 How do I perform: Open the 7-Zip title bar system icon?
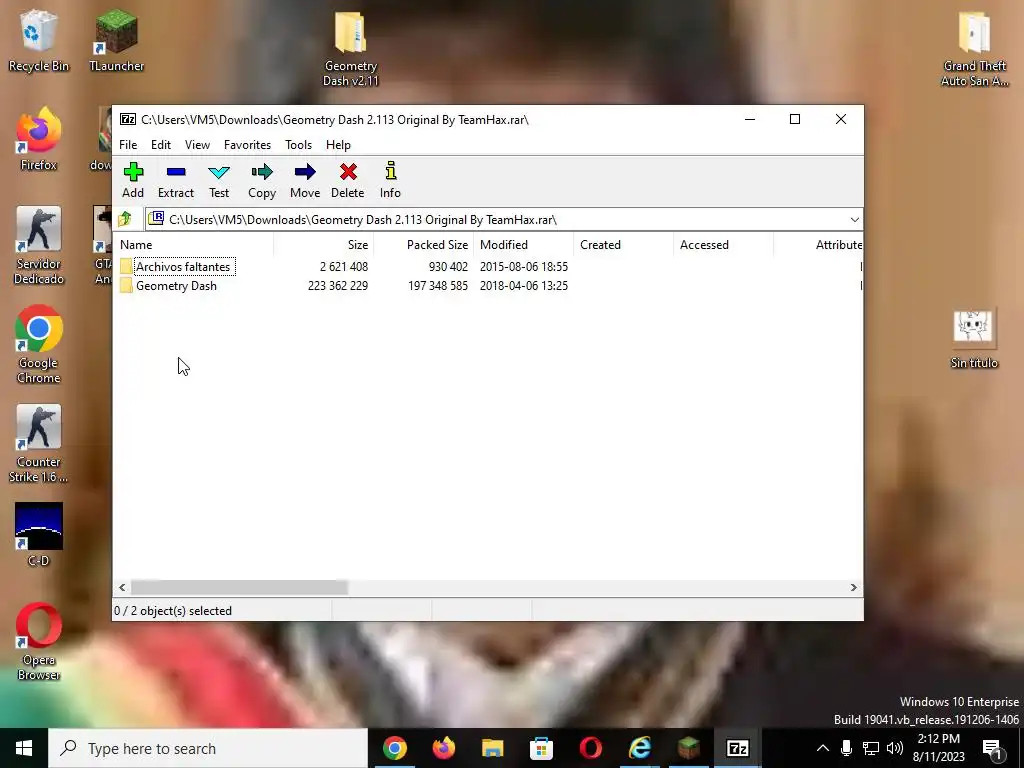128,120
